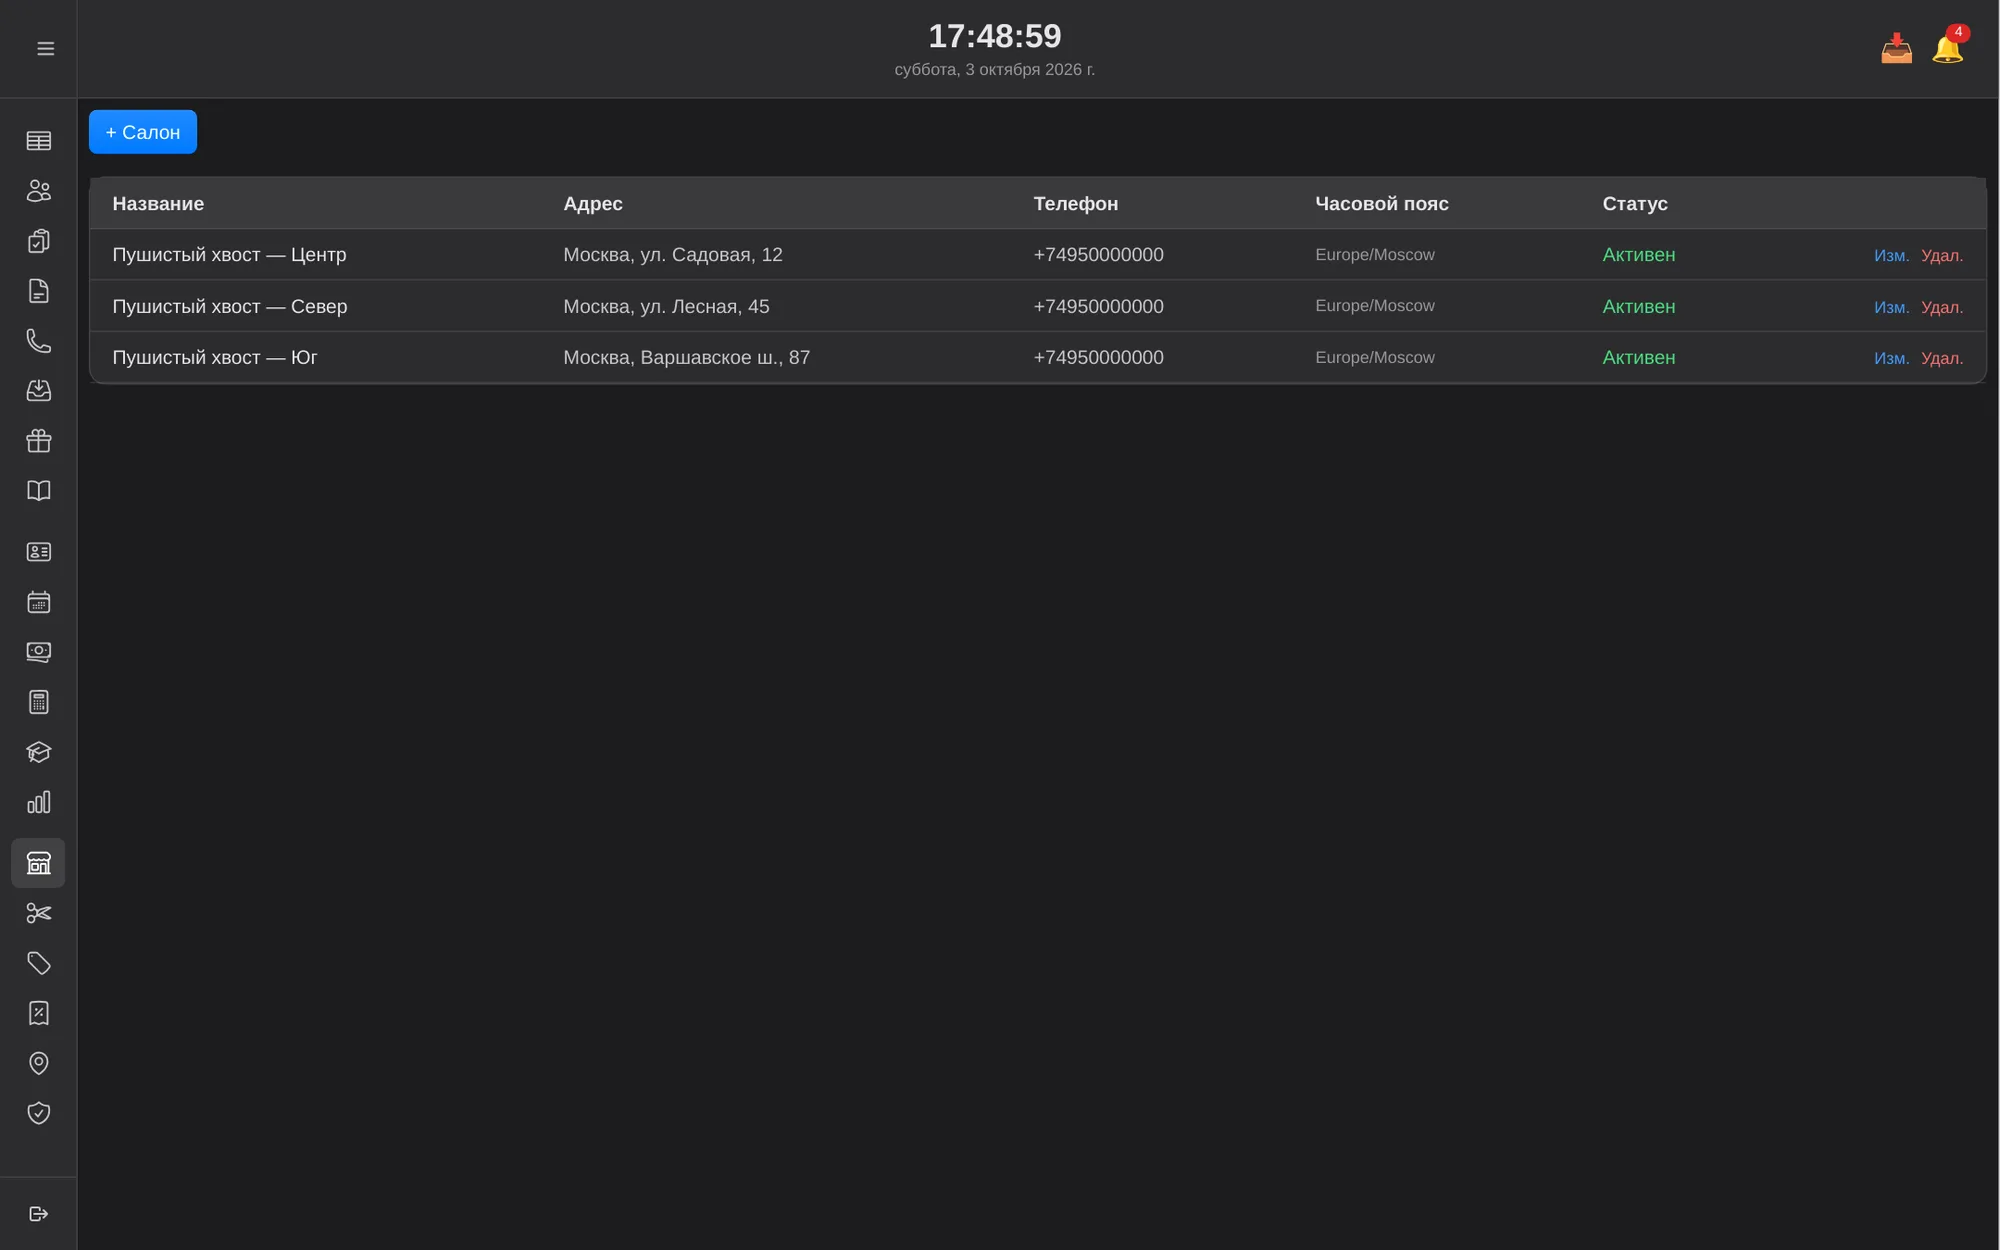Open the graduation cap sidebar icon

[38, 752]
